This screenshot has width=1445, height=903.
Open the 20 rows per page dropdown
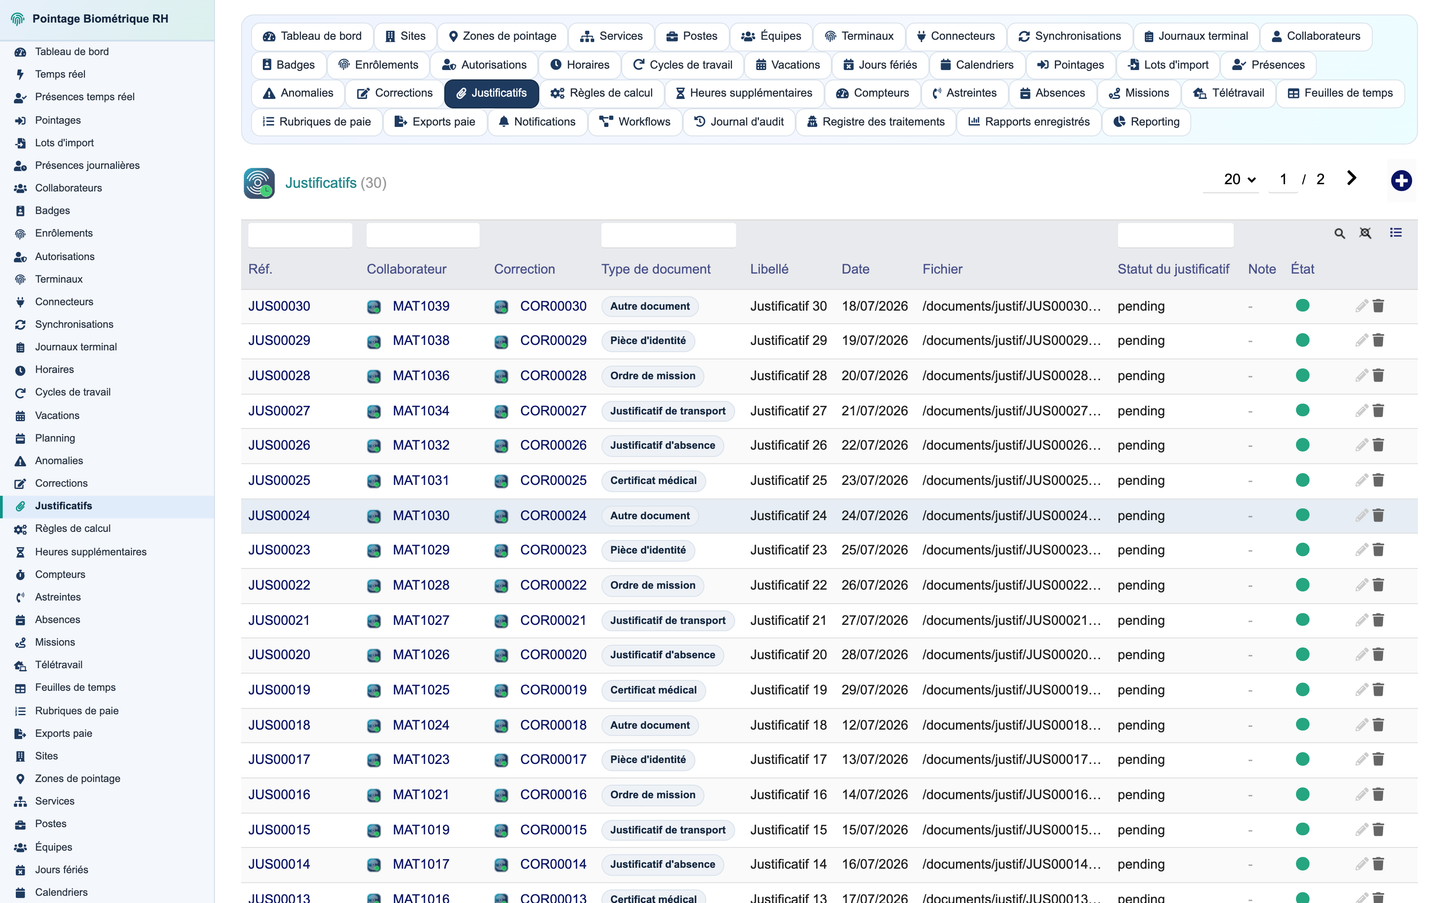click(1240, 179)
